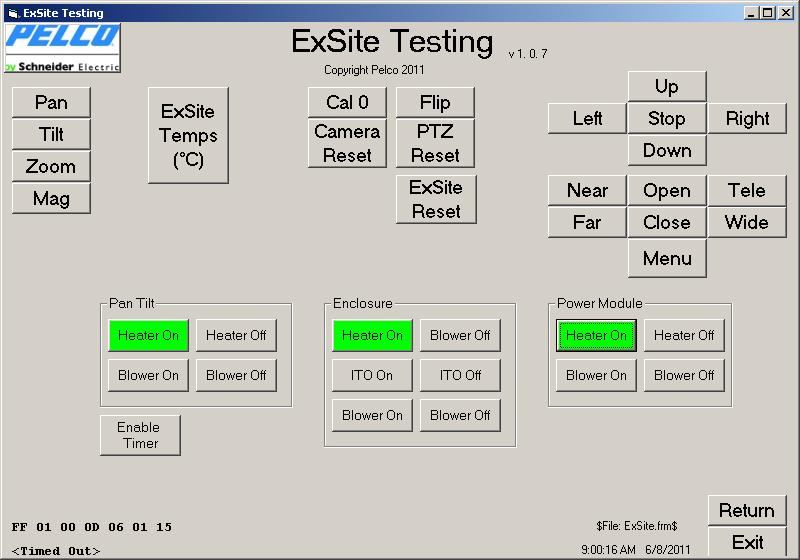This screenshot has height=560, width=800.
Task: Turn Pan Tilt Heater Off
Action: pyautogui.click(x=236, y=335)
